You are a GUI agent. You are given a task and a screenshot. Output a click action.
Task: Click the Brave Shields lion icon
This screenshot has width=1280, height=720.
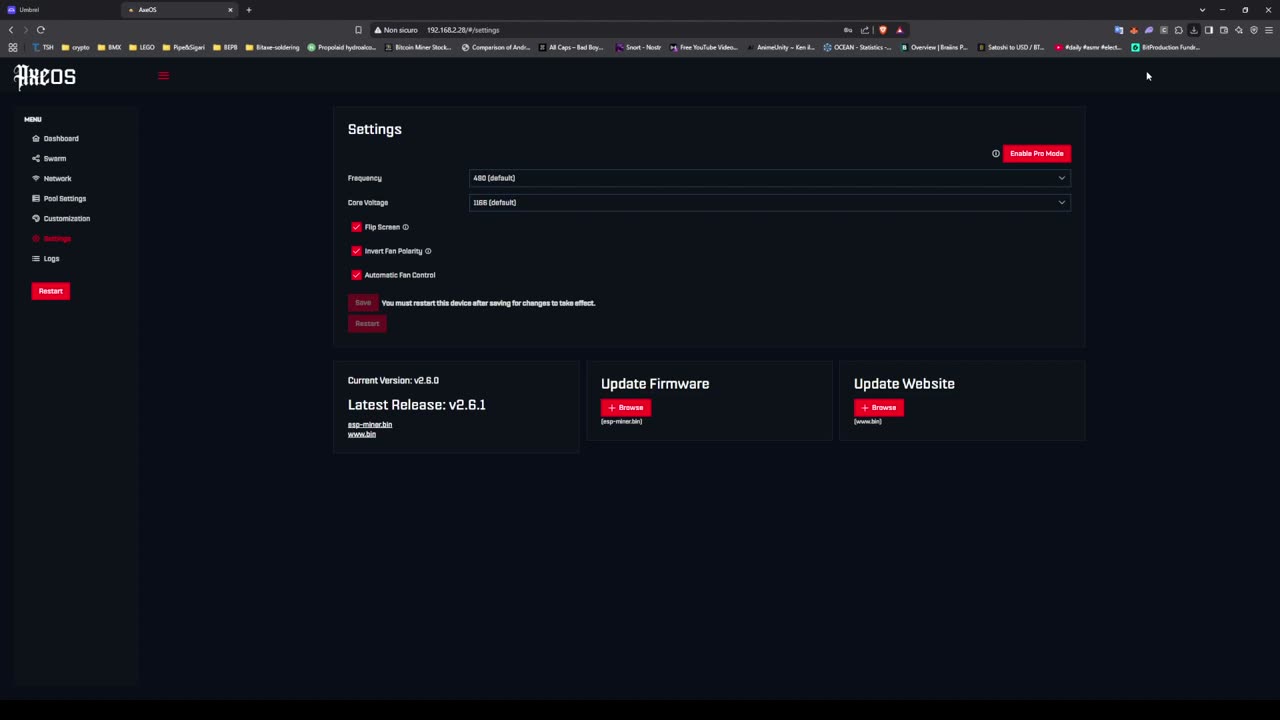pos(882,30)
